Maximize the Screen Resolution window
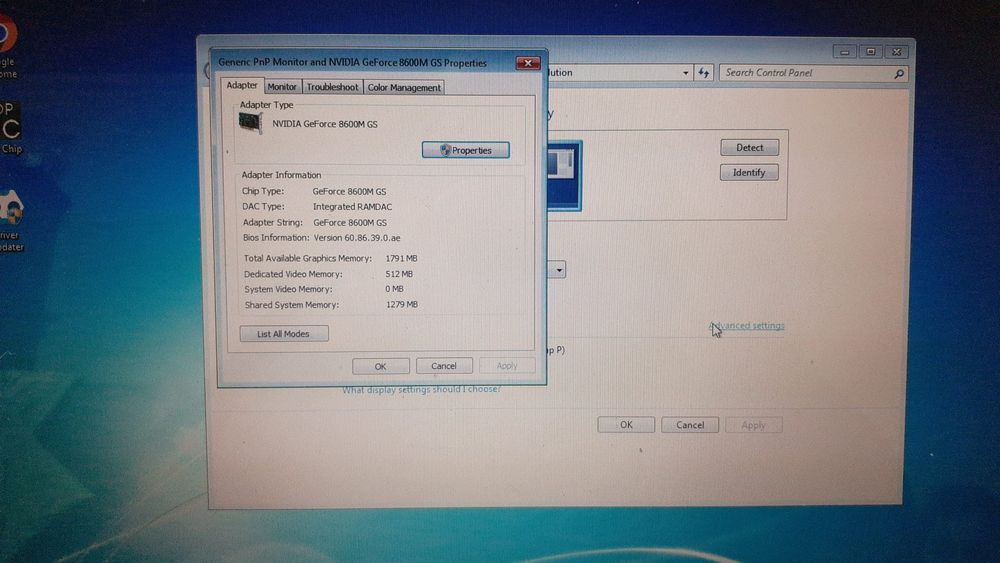Image resolution: width=1000 pixels, height=563 pixels. 871,52
